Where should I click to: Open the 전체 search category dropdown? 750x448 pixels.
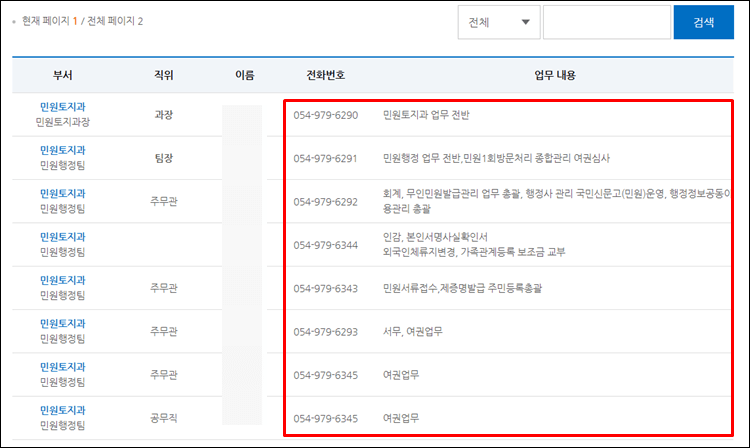point(499,22)
